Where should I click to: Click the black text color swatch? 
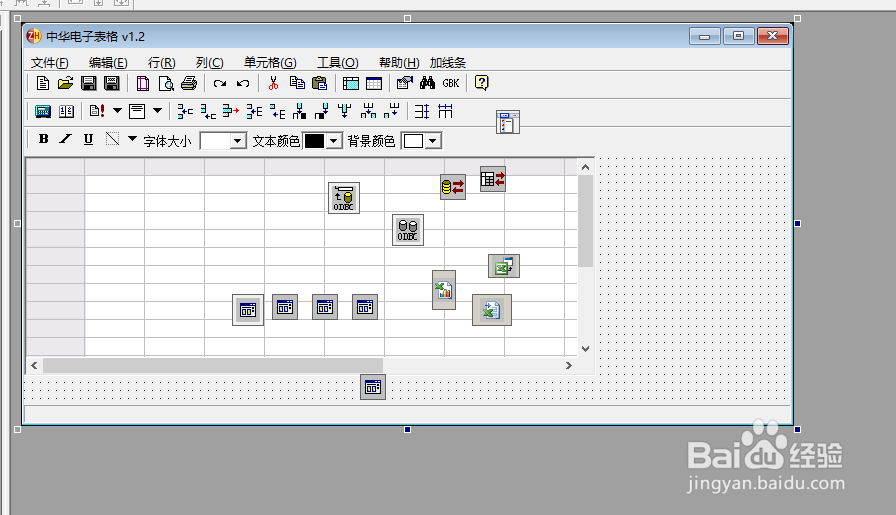(x=314, y=141)
